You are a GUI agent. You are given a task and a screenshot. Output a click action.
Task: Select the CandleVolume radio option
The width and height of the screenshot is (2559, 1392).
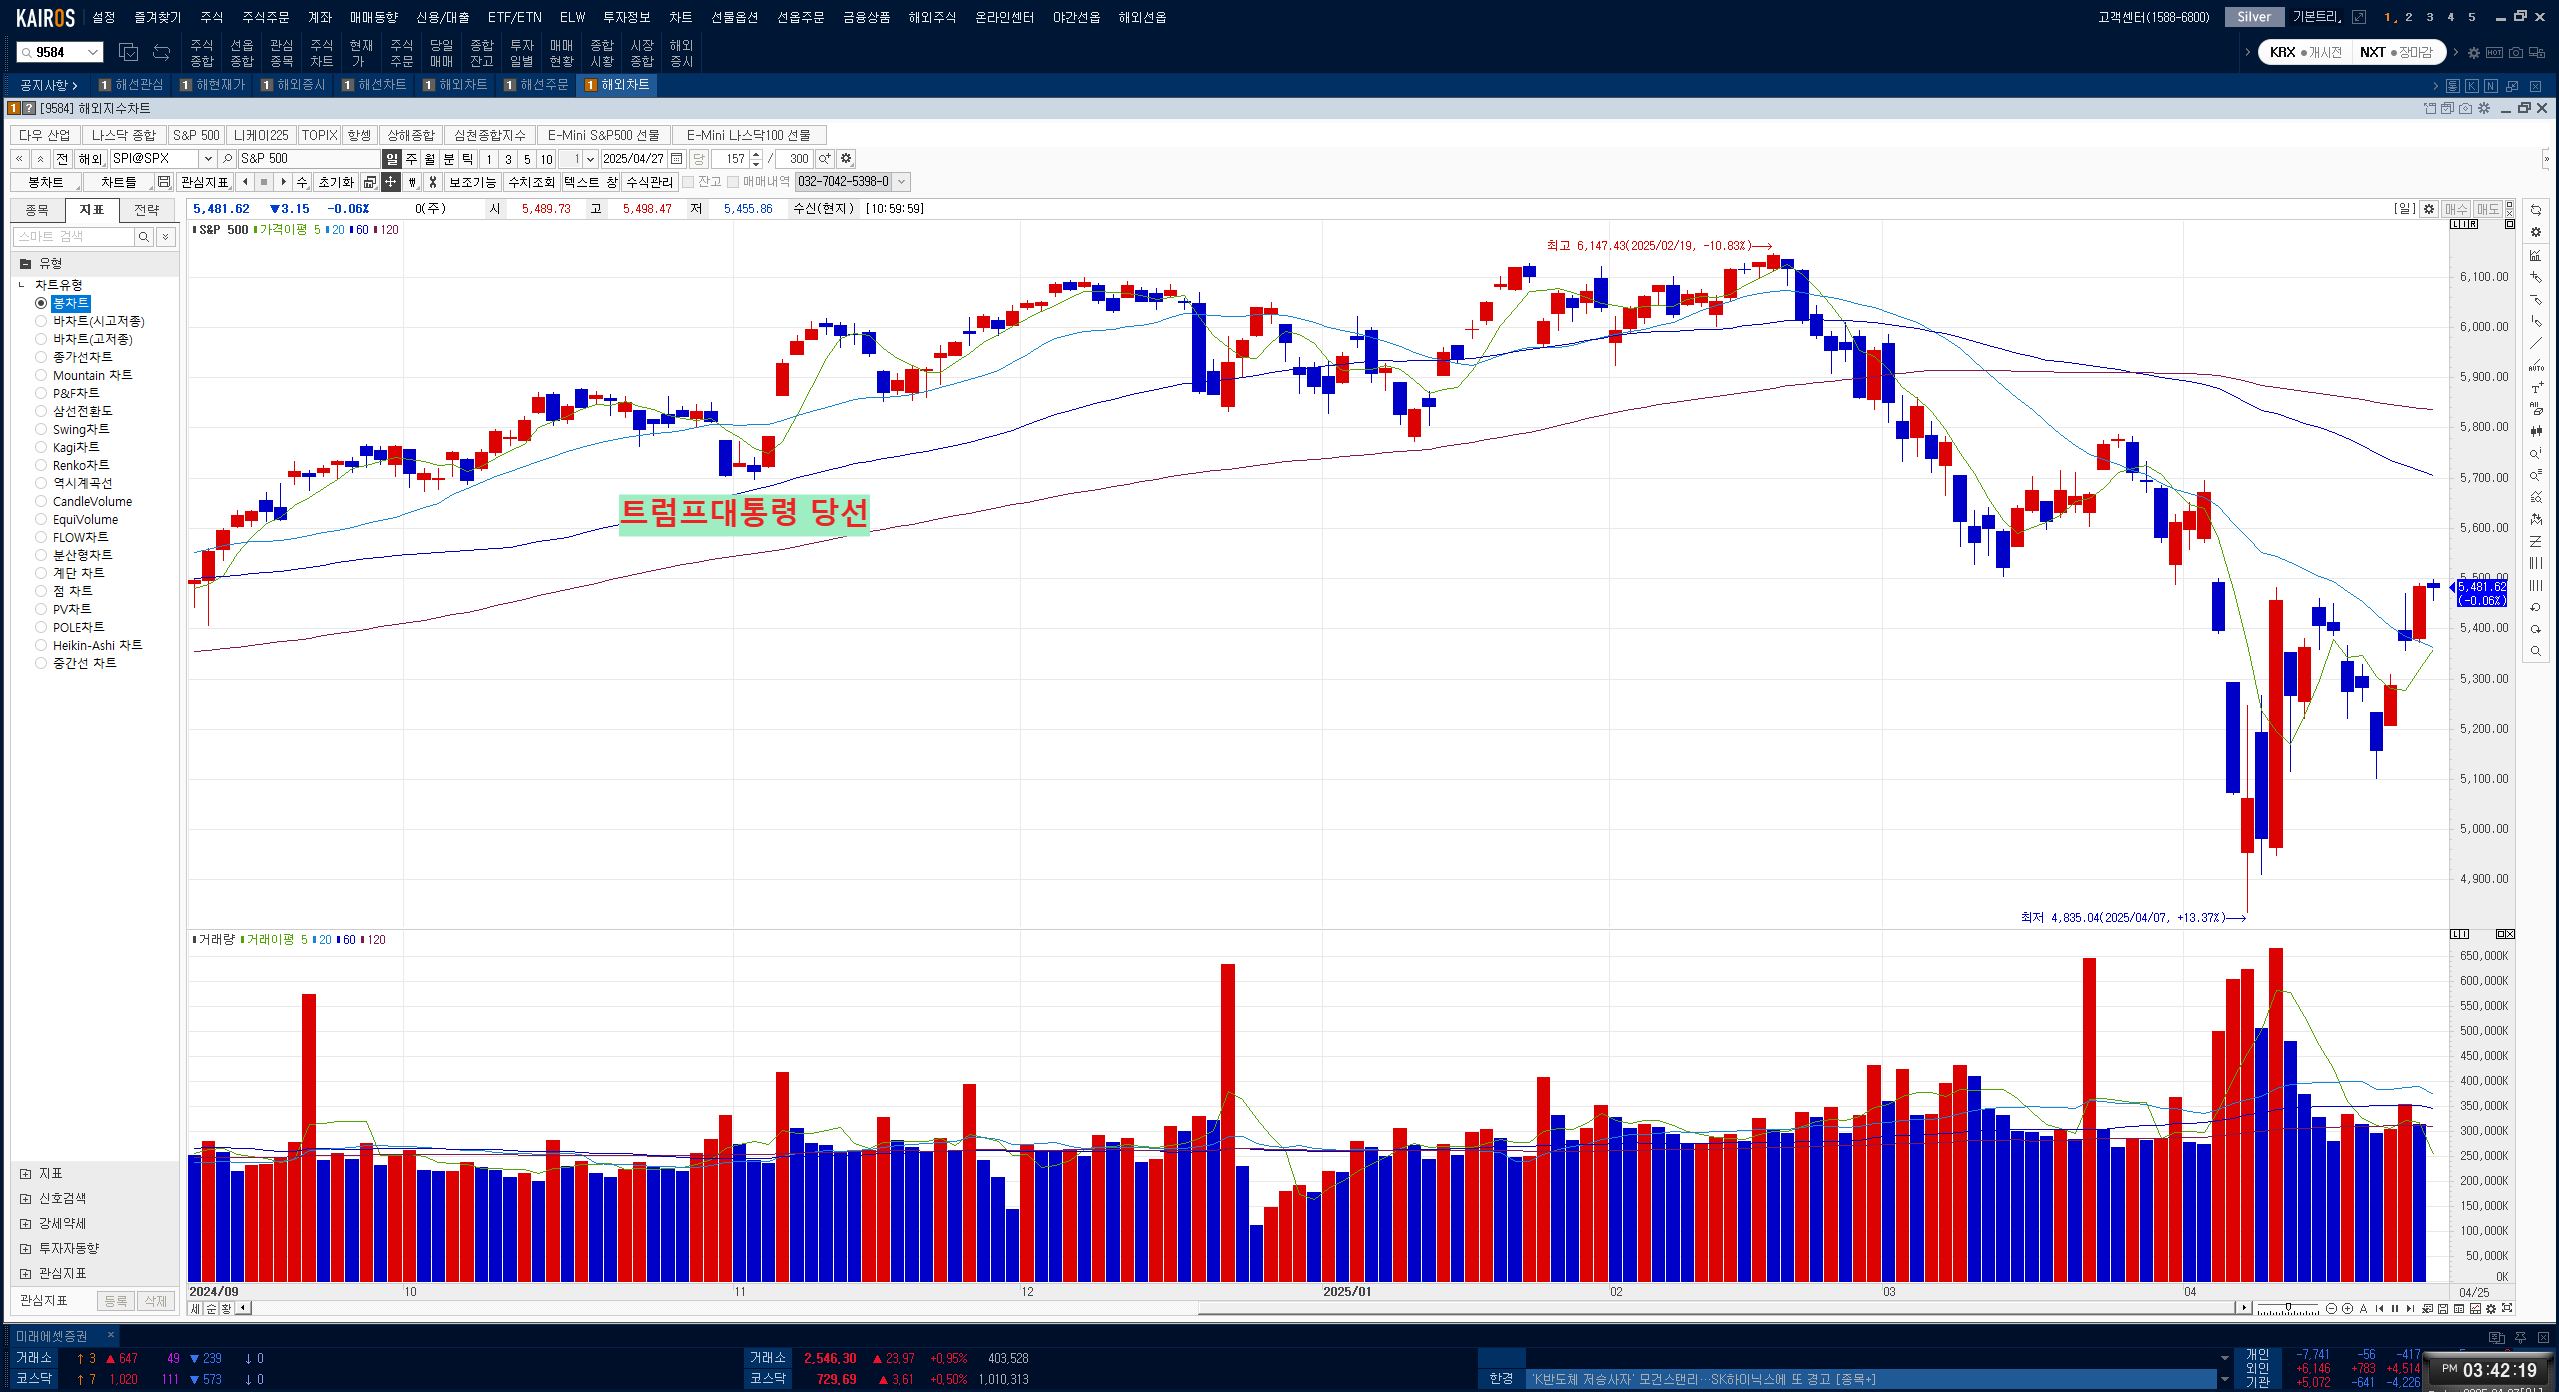tap(41, 501)
